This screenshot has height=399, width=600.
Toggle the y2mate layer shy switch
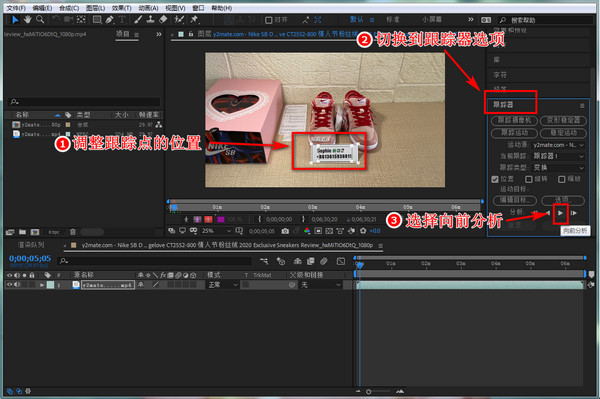pyautogui.click(x=141, y=285)
